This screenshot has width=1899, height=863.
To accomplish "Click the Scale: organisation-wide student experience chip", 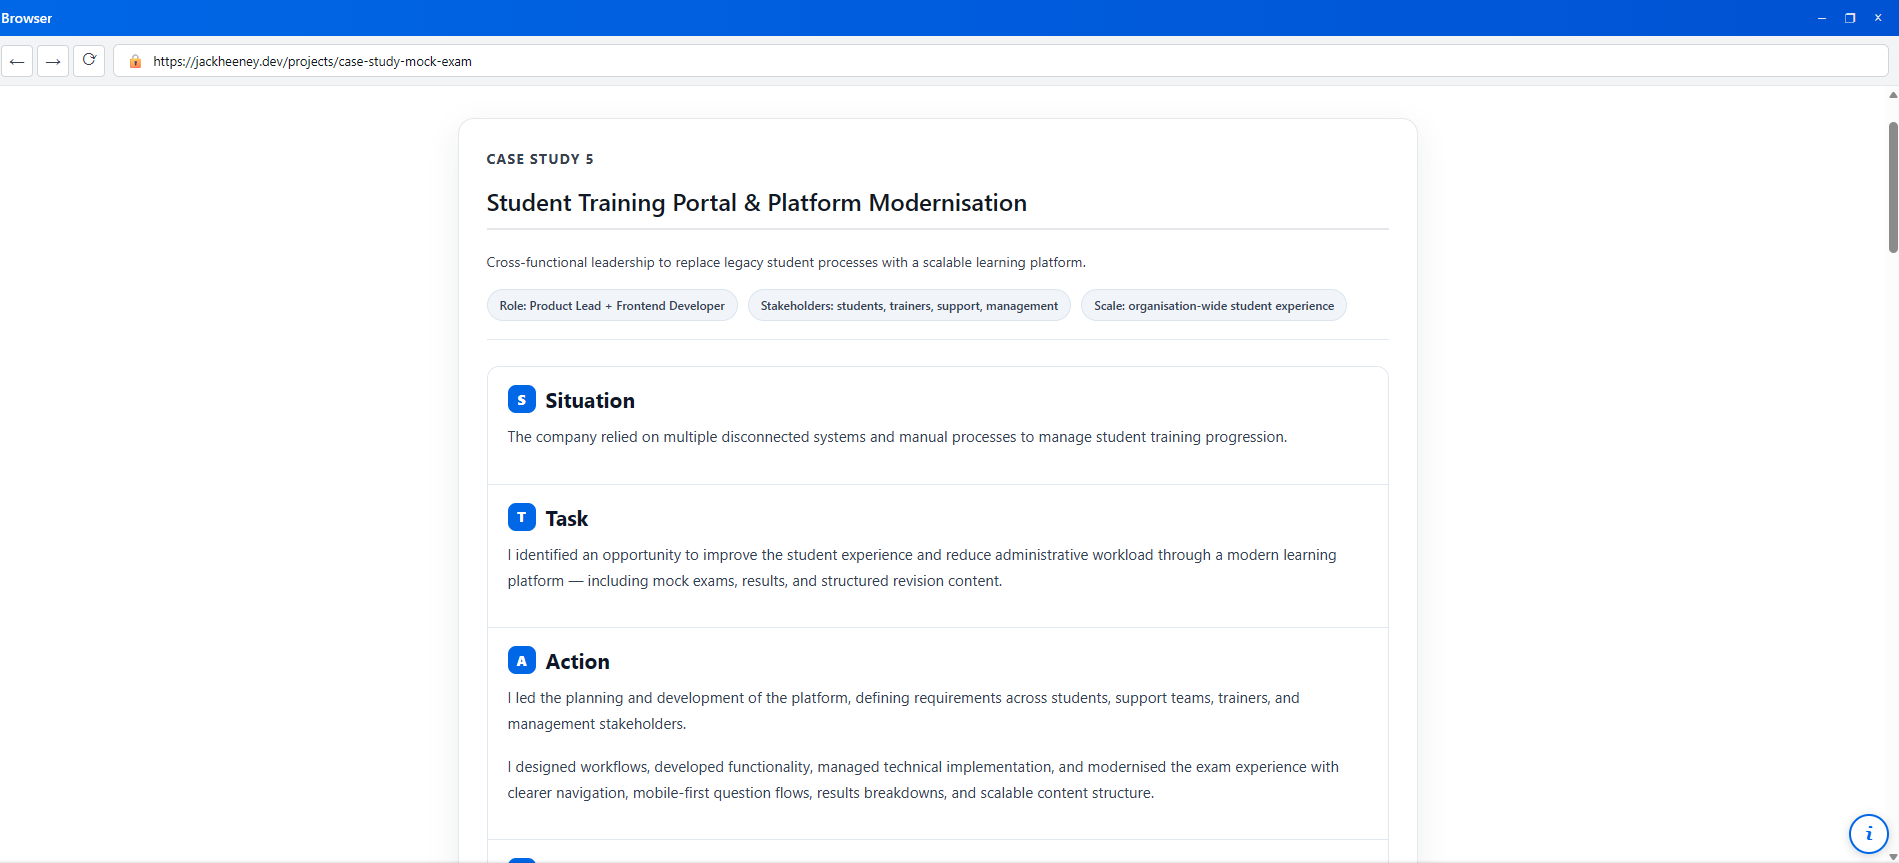I will tap(1214, 306).
